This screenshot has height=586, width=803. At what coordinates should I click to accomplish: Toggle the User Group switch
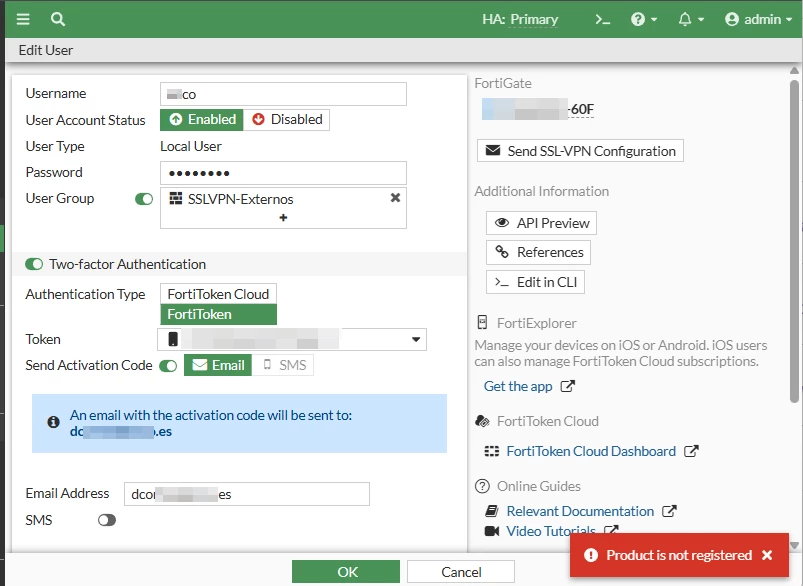(144, 199)
